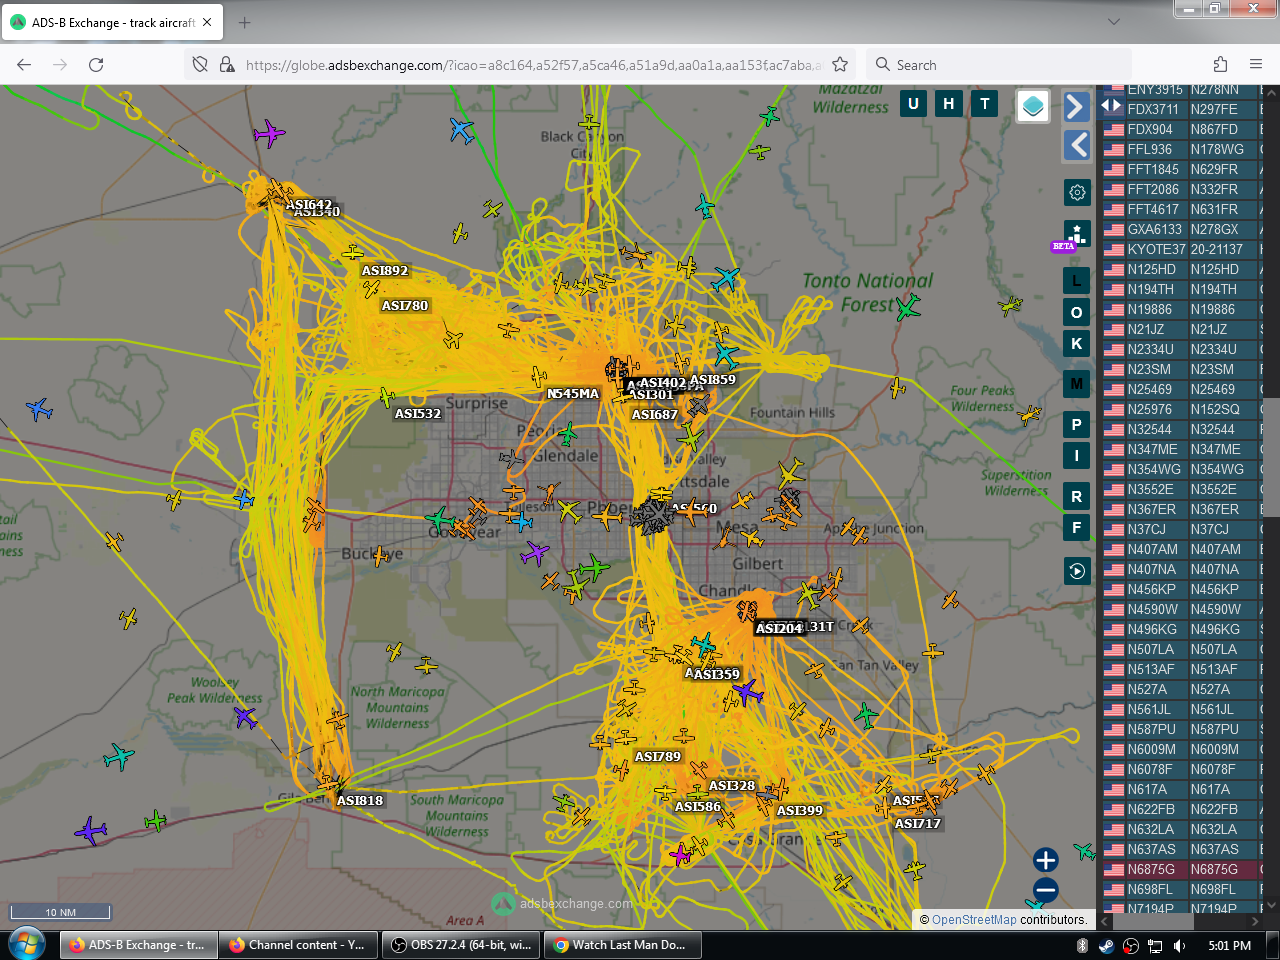Reload the current page
This screenshot has height=960, width=1280.
coord(96,64)
